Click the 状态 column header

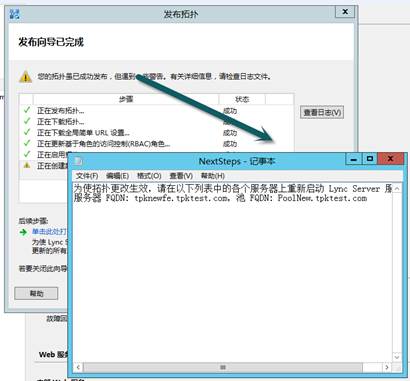point(242,99)
